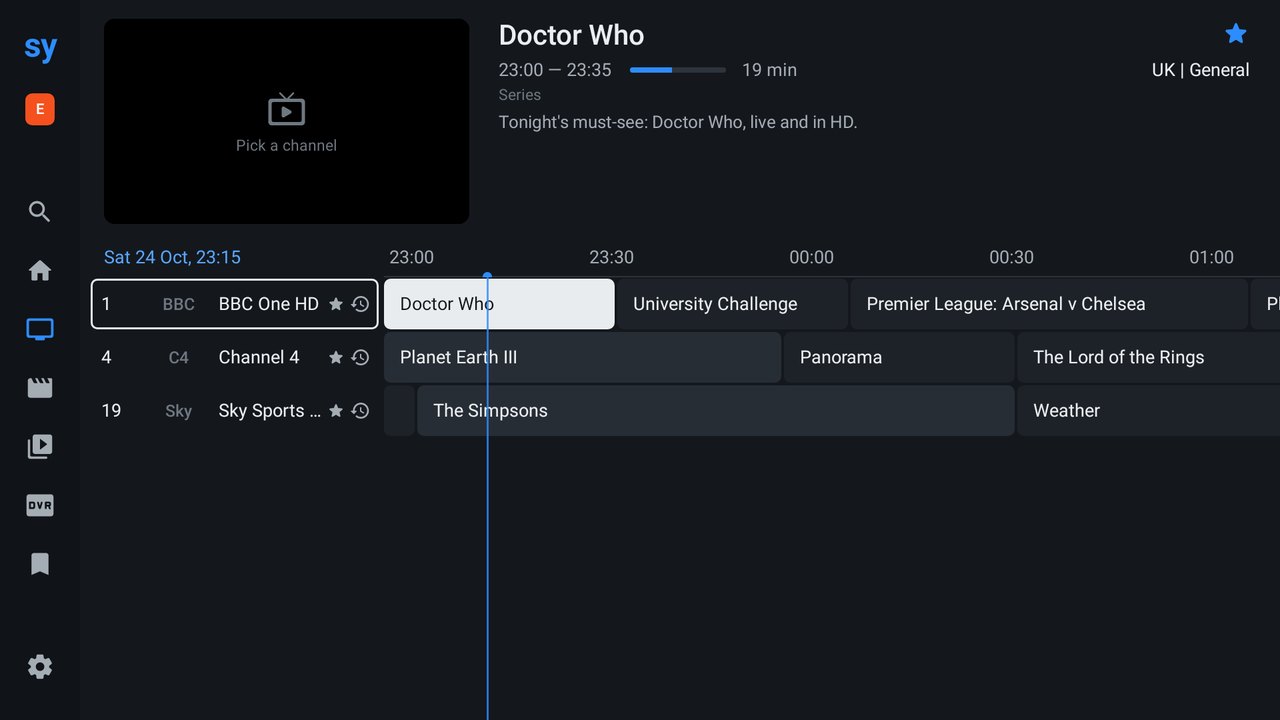Select the Channel 4 channel name
Viewport: 1280px width, 720px height.
click(259, 357)
